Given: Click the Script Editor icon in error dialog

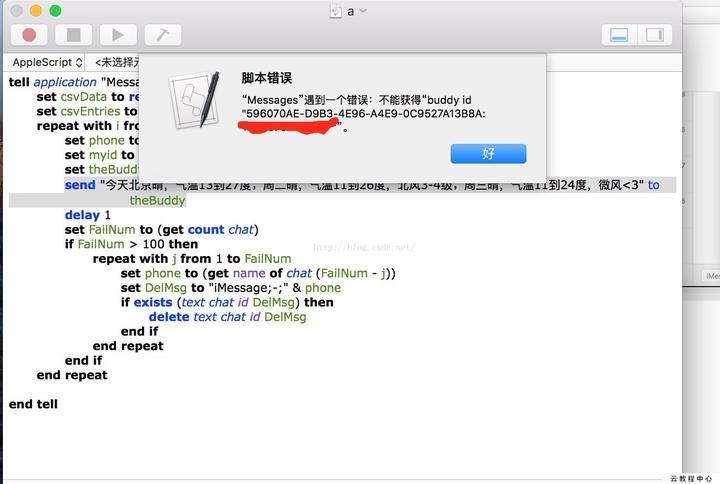Looking at the screenshot, I should 194,101.
